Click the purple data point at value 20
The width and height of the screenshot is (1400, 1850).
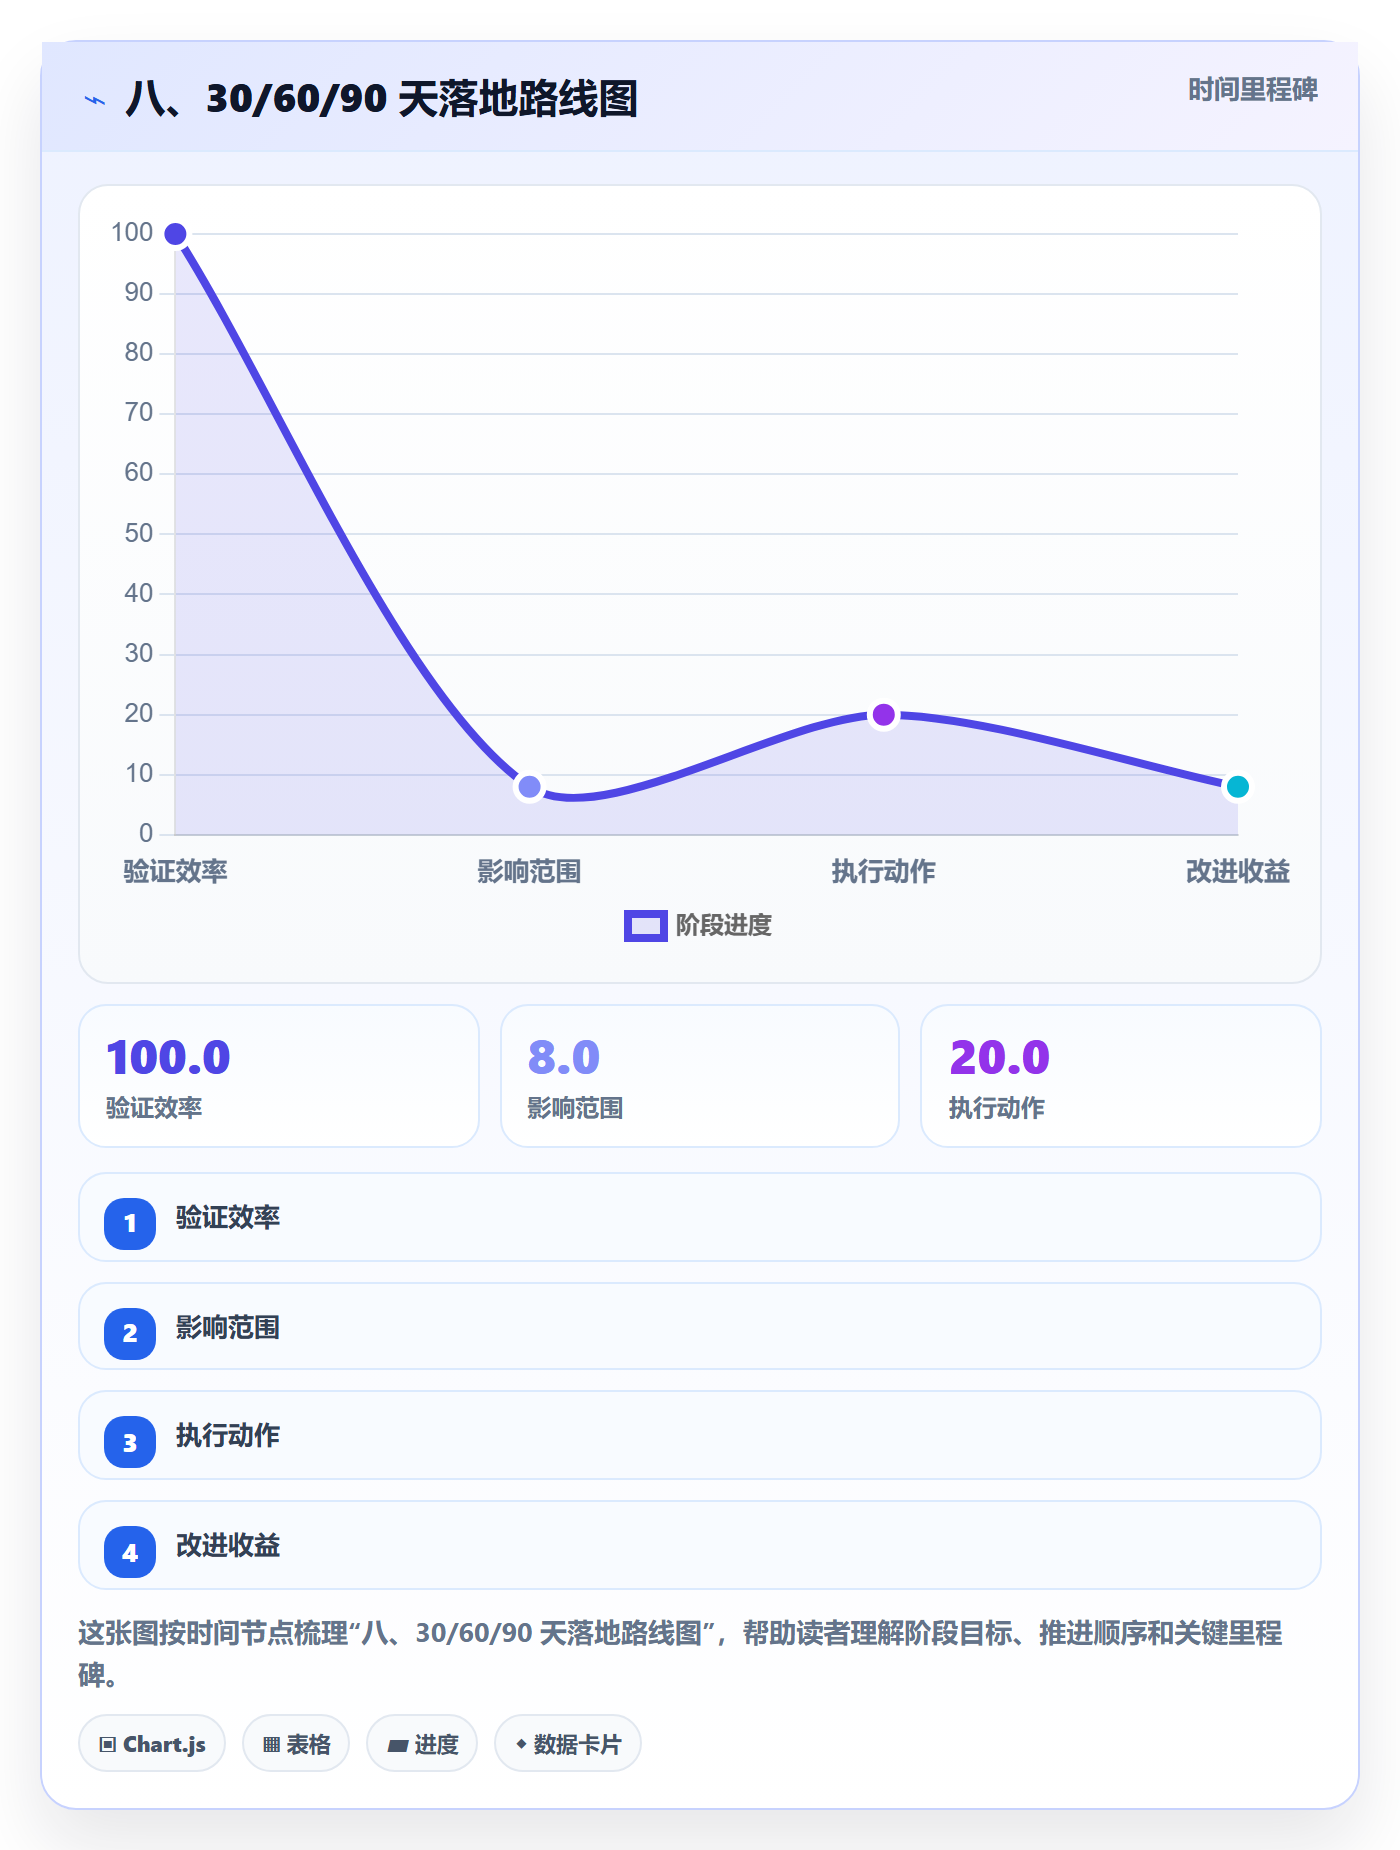(884, 715)
